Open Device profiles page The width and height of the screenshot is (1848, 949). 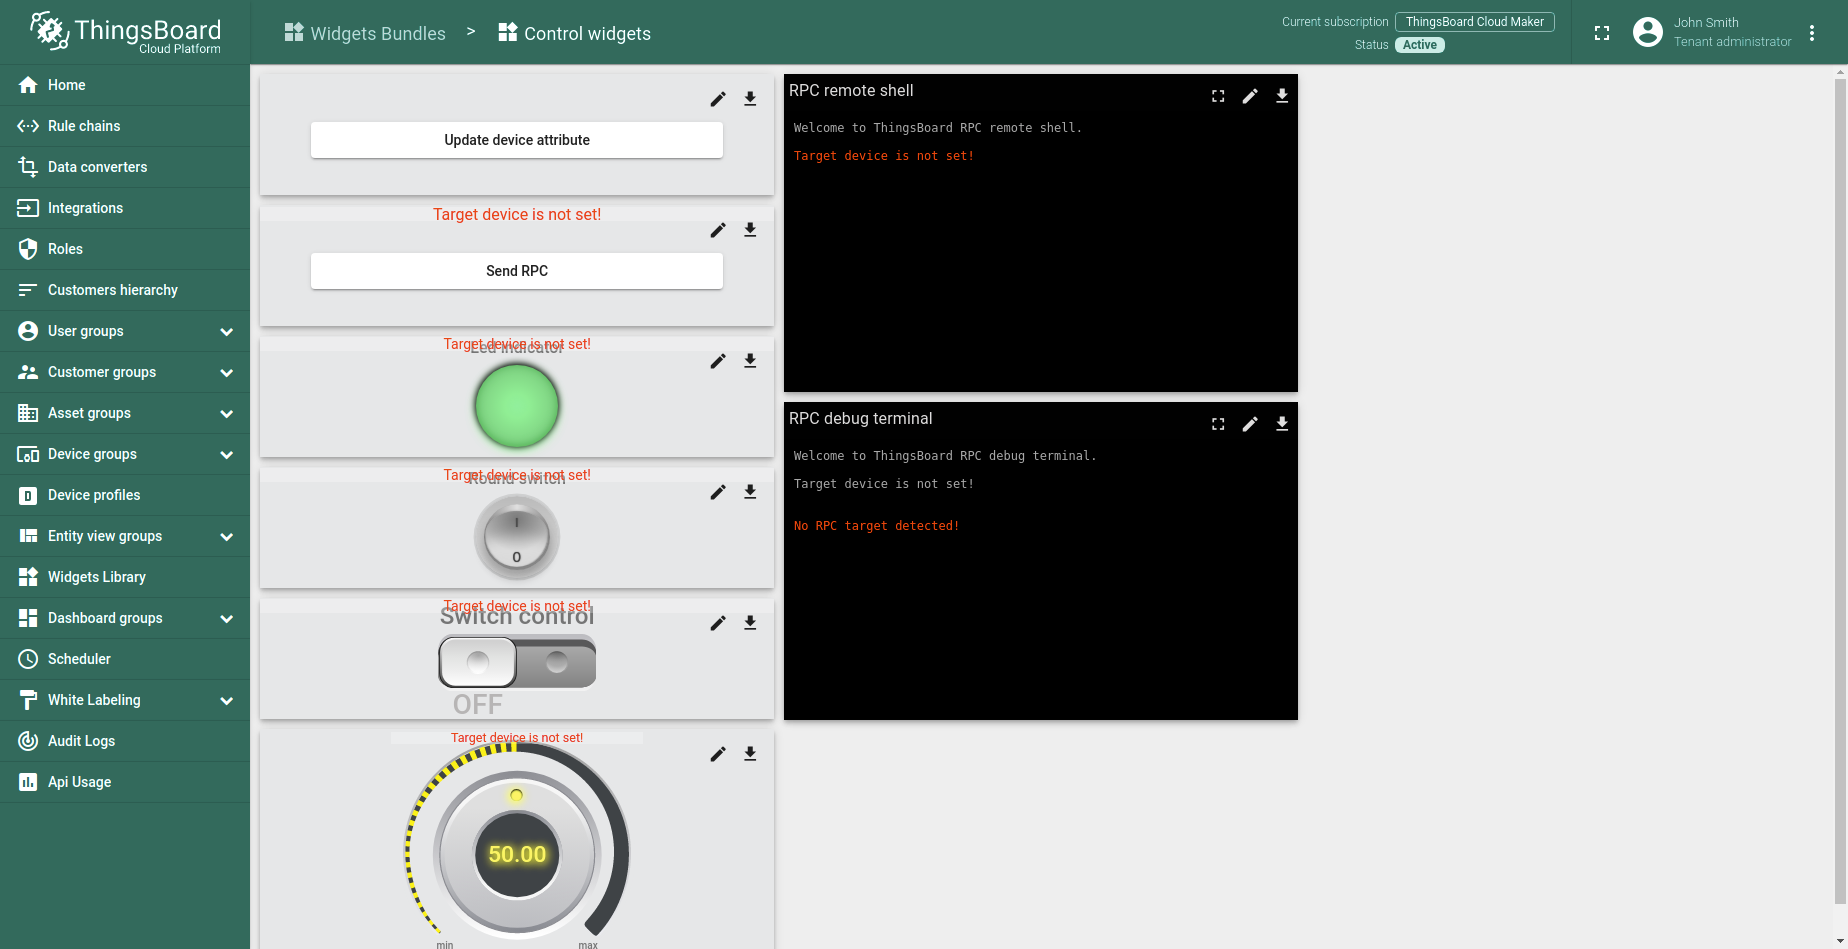click(x=125, y=495)
